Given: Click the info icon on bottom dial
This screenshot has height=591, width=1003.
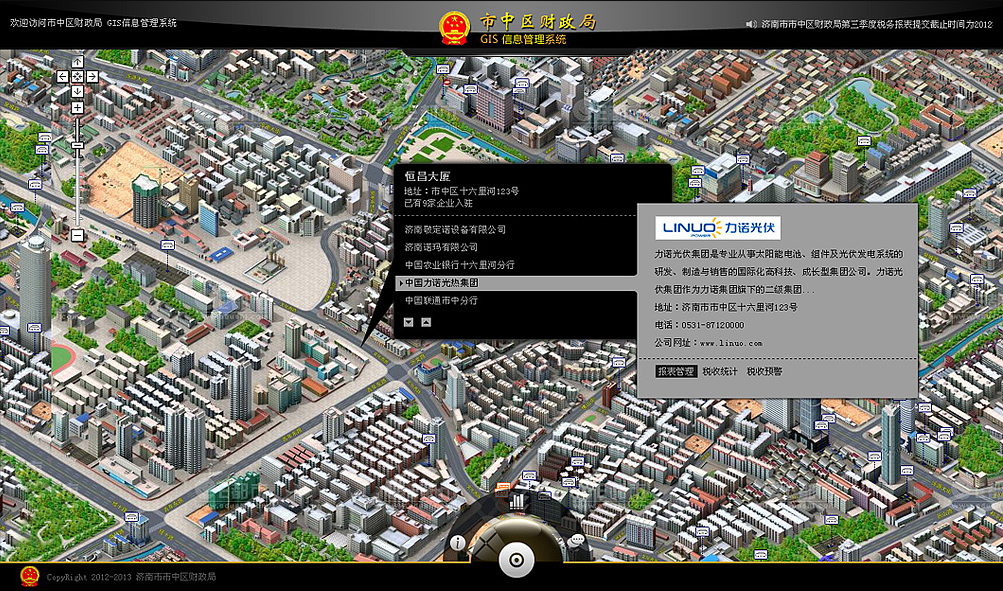Looking at the screenshot, I should 458,543.
